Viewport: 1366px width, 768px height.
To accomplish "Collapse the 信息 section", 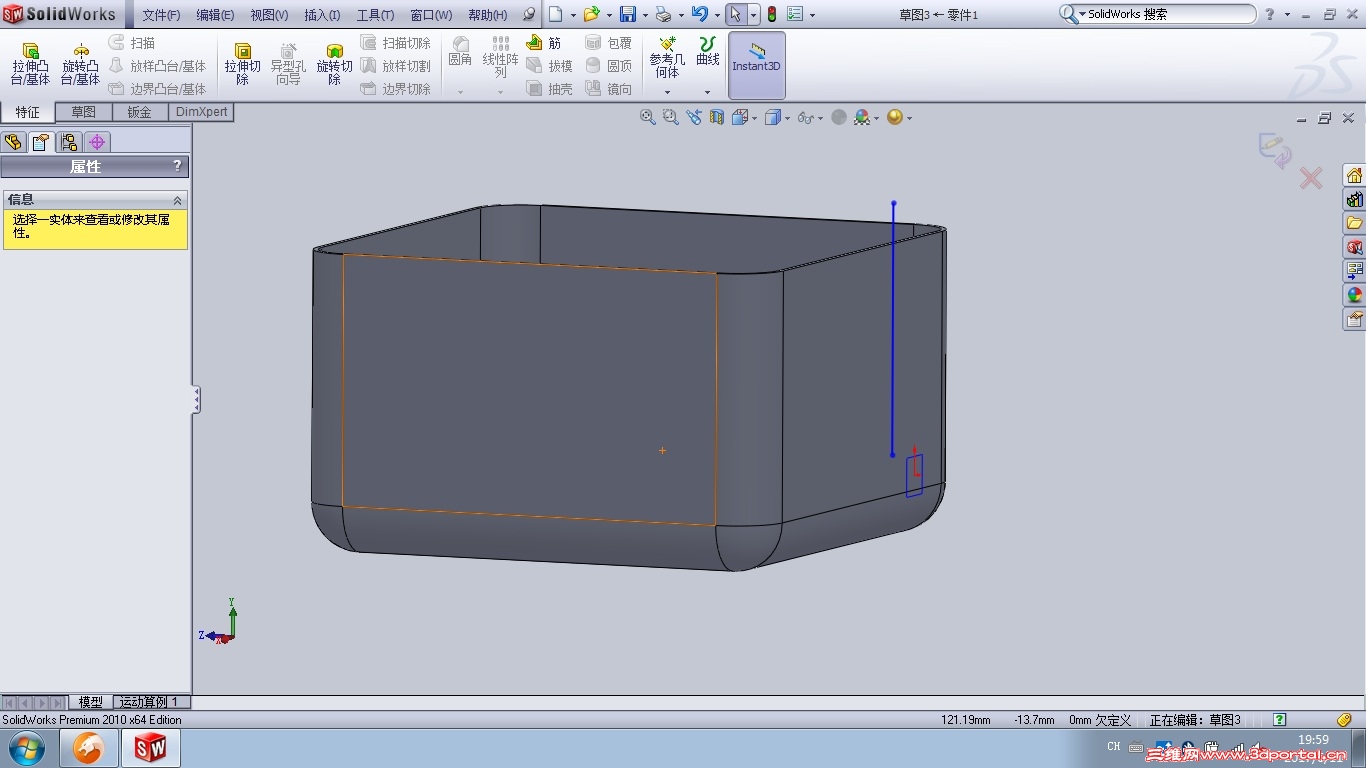I will point(178,200).
